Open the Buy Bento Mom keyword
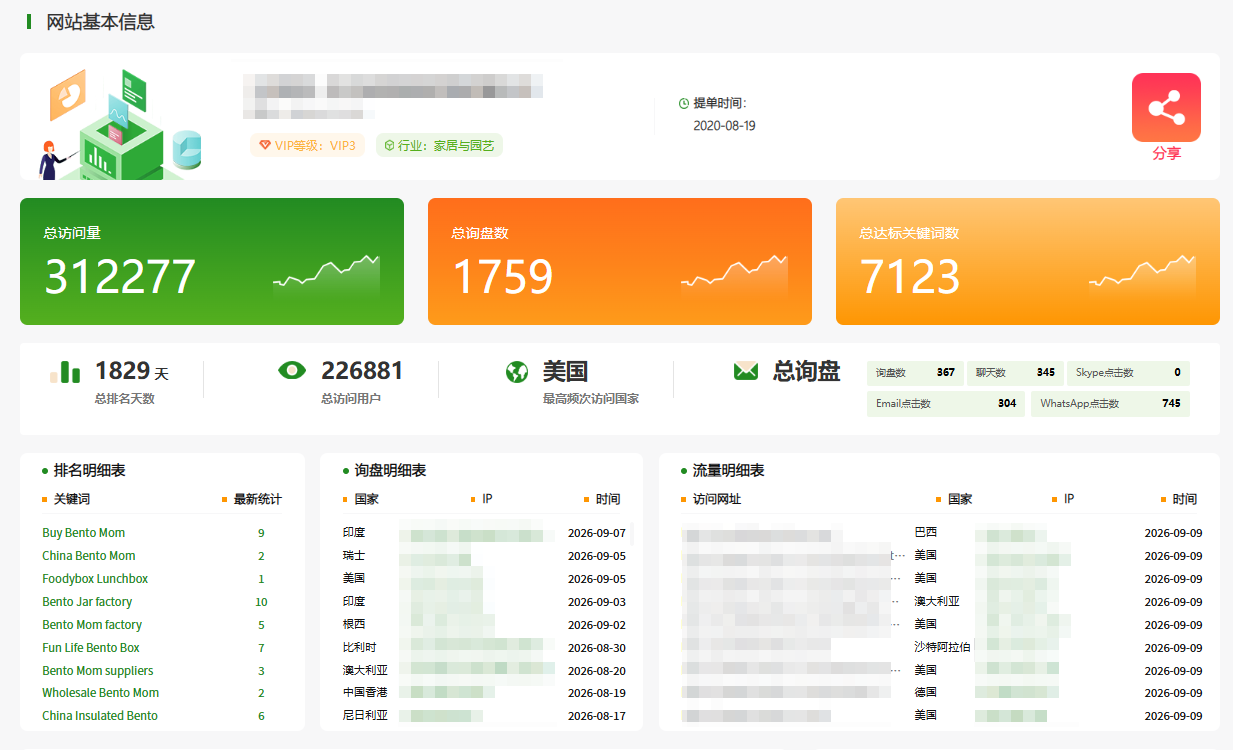Viewport: 1233px width, 750px height. click(84, 533)
